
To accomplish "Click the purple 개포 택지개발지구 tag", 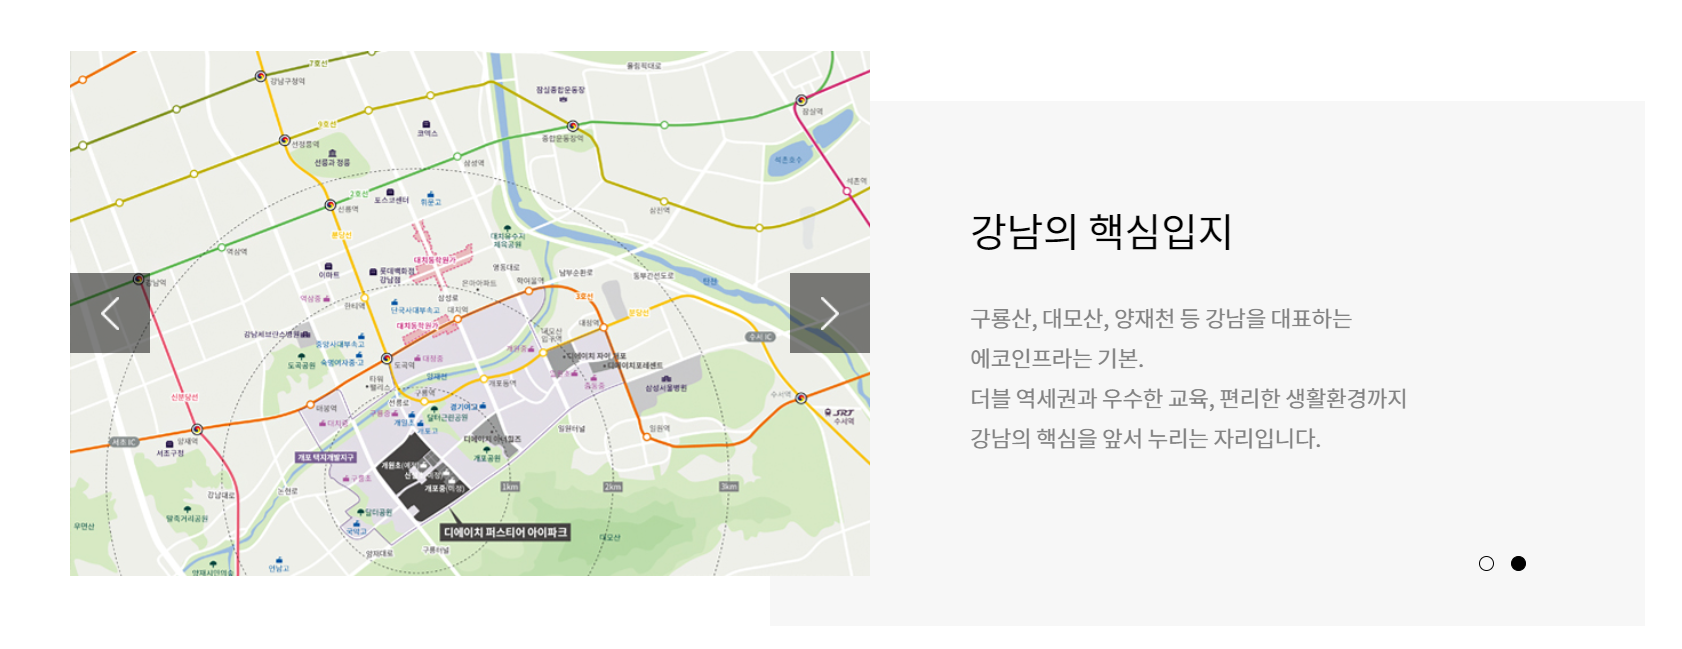I will (326, 457).
